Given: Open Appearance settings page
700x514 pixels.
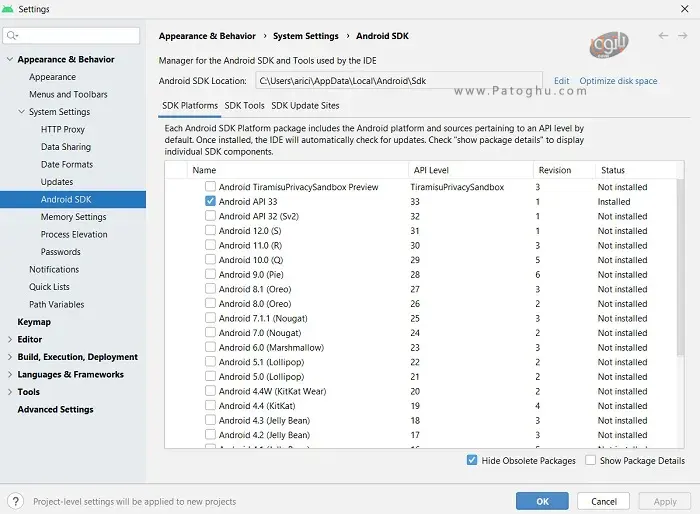Looking at the screenshot, I should [x=52, y=77].
